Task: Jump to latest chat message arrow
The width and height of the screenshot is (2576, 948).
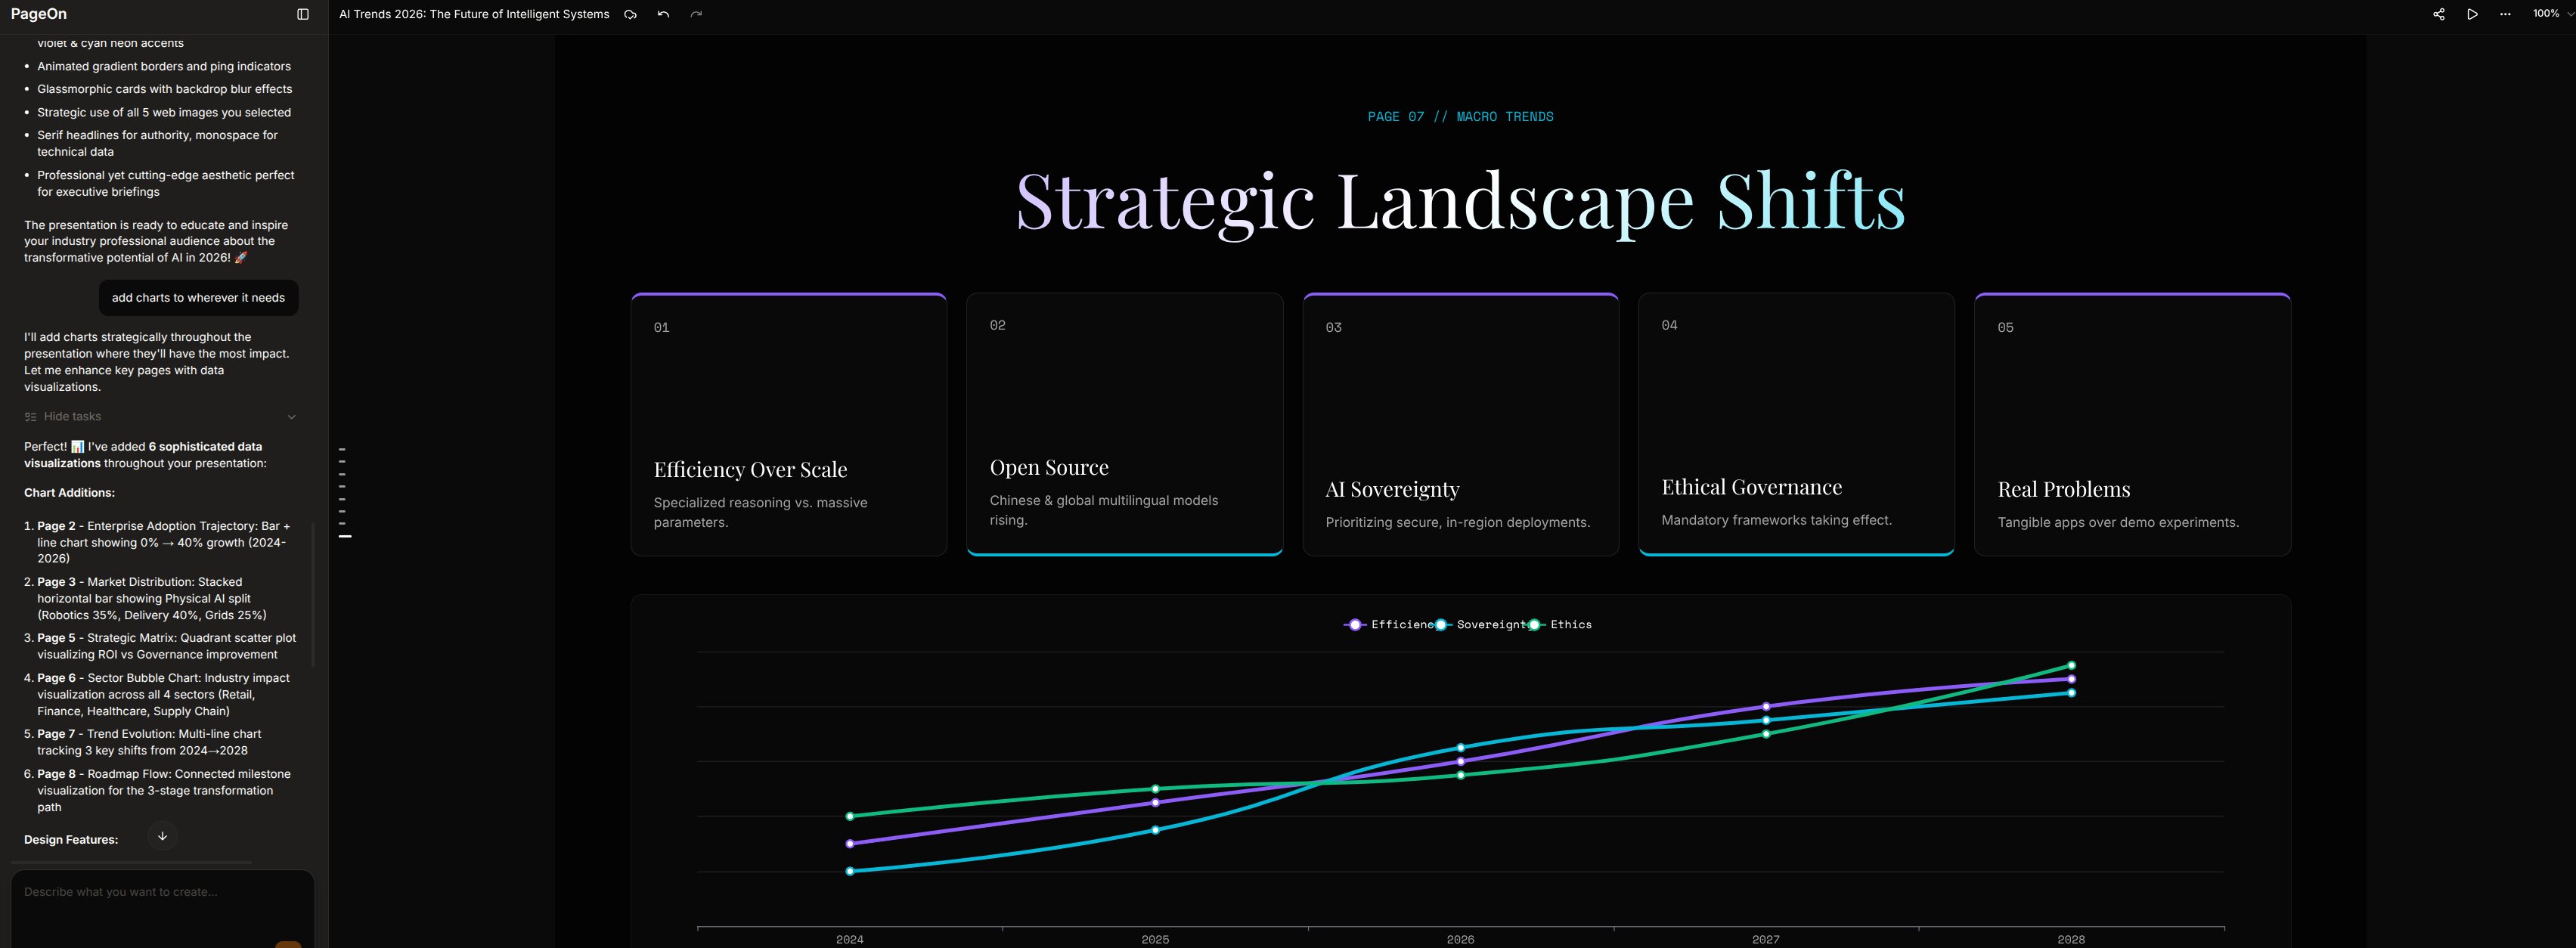Action: (x=162, y=836)
